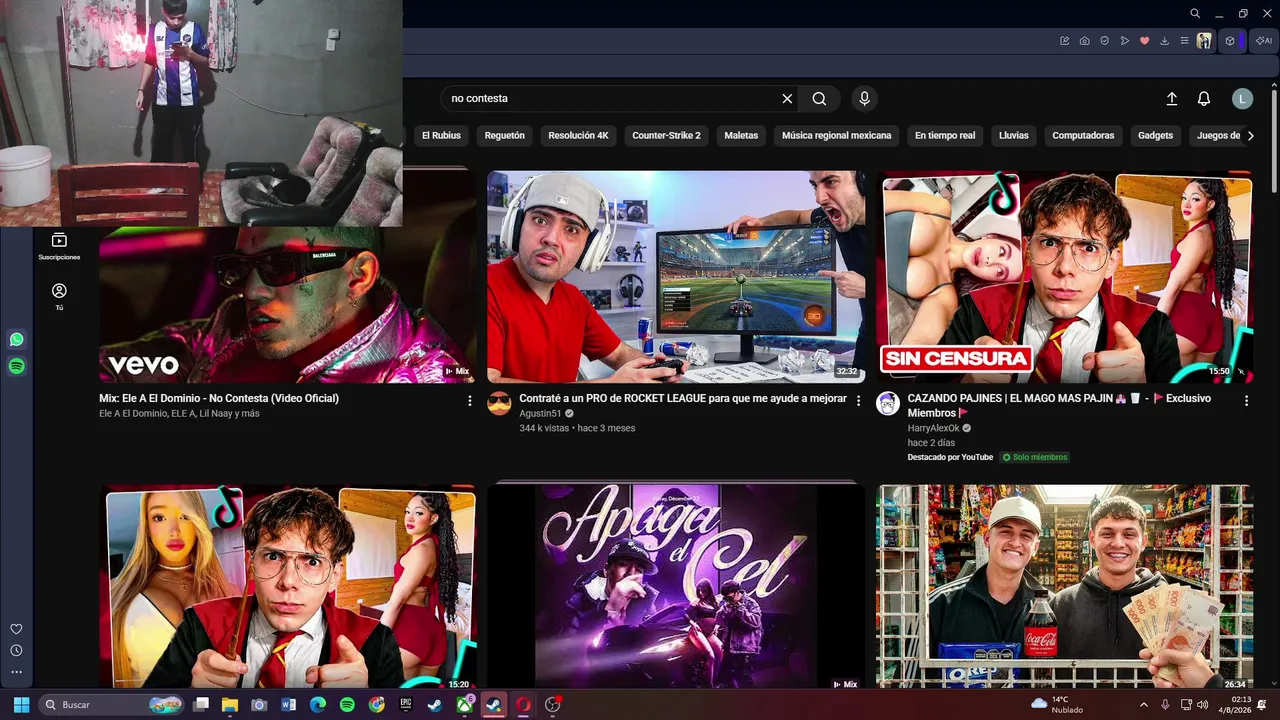The width and height of the screenshot is (1280, 720).
Task: Select the Counter-Strike 2 filter chip
Action: pos(666,136)
